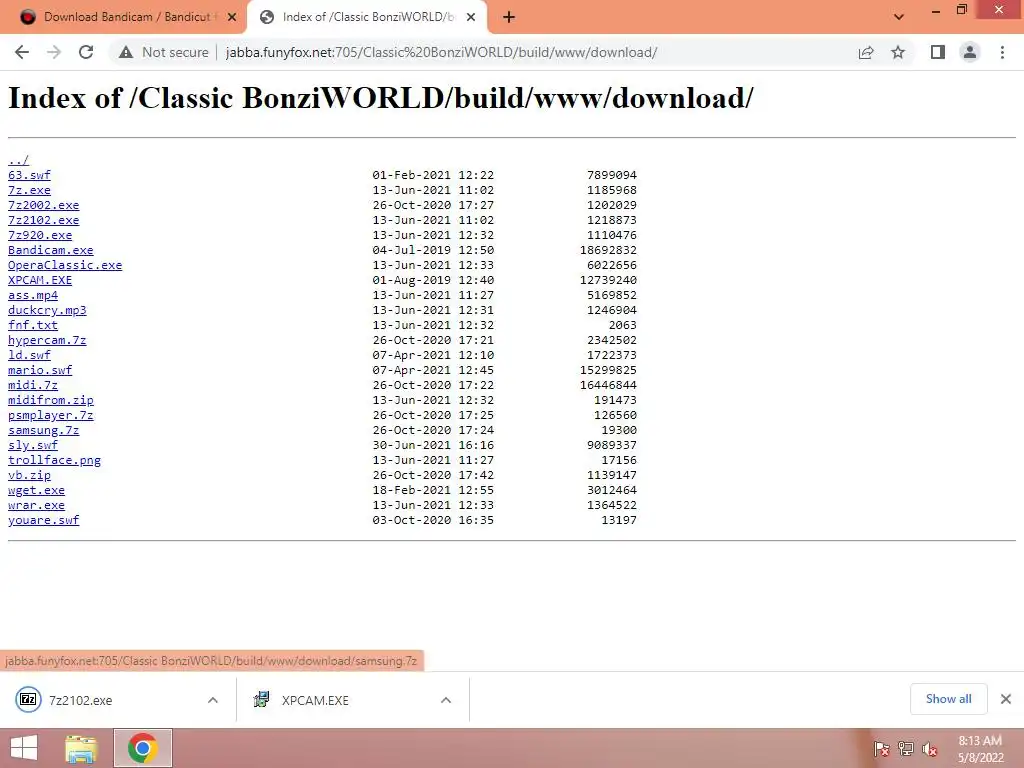1024x768 pixels.
Task: Go back to the previous page
Action: point(22,52)
